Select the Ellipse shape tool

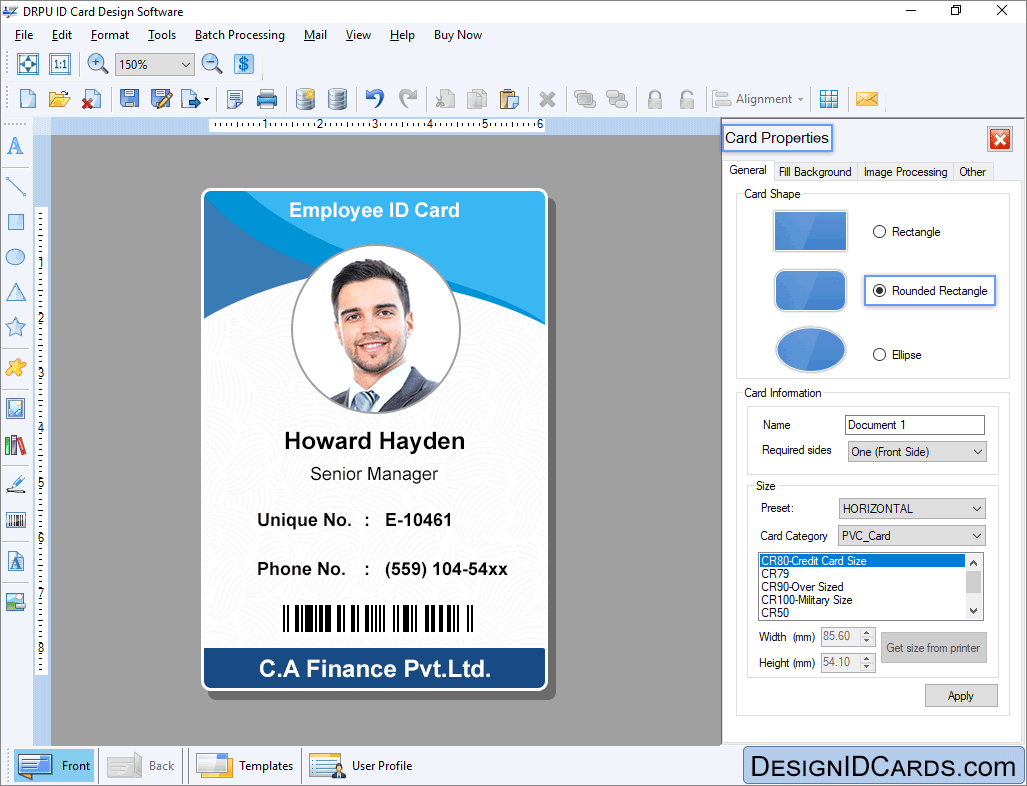15,257
